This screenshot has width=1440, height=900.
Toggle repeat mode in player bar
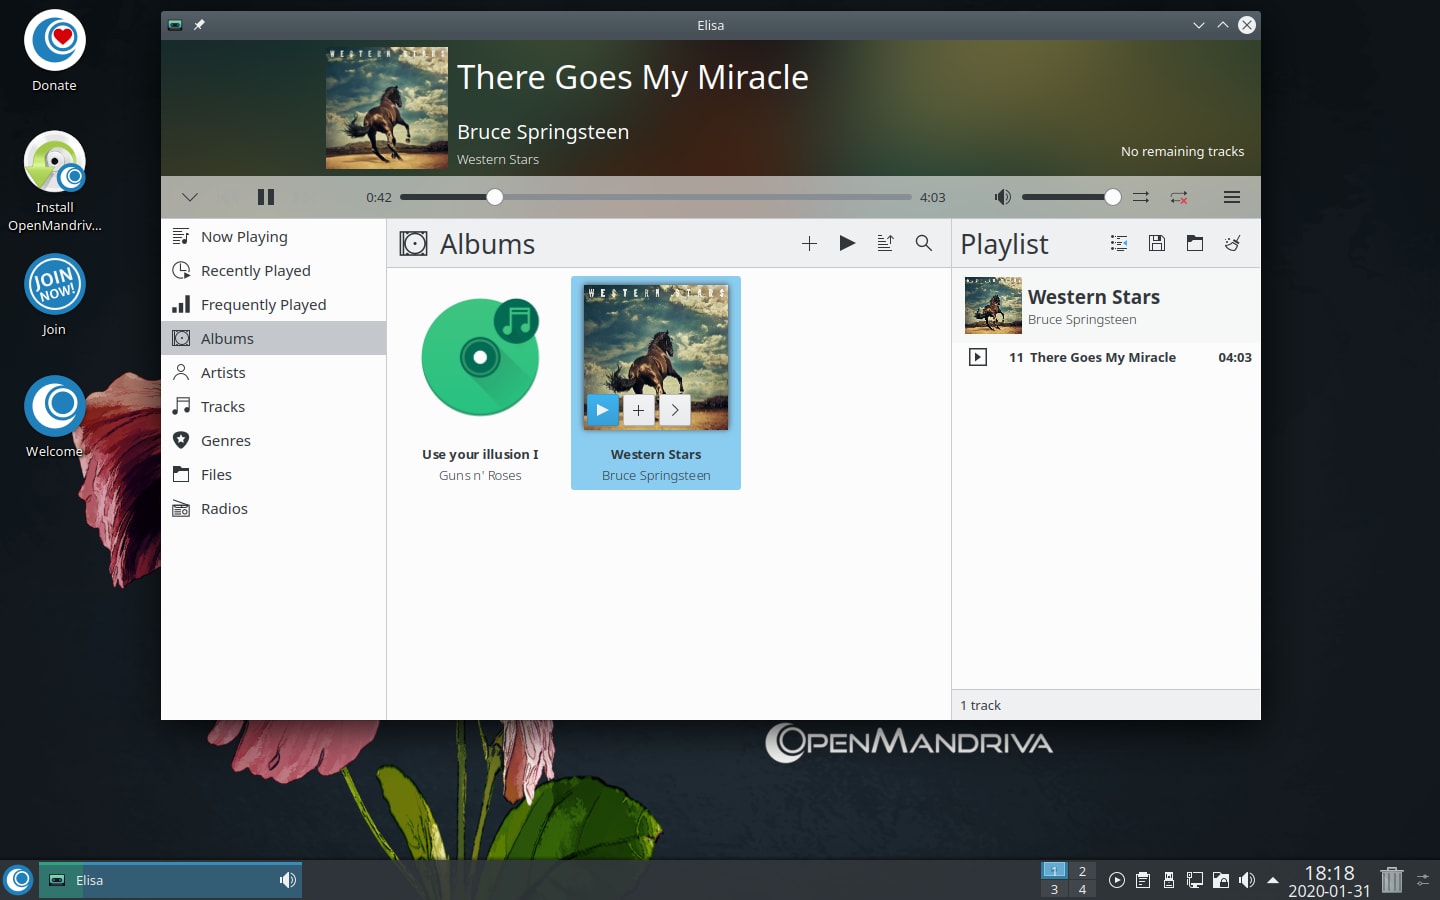pos(1179,197)
